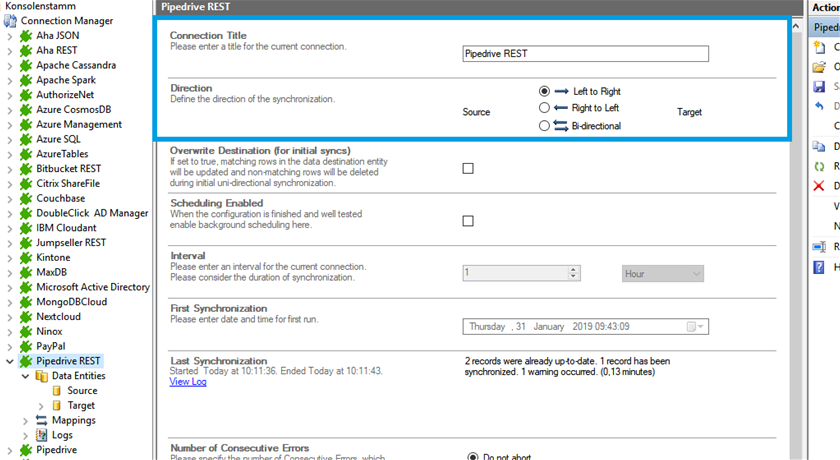Select the Bi-directional radio button

(x=544, y=126)
